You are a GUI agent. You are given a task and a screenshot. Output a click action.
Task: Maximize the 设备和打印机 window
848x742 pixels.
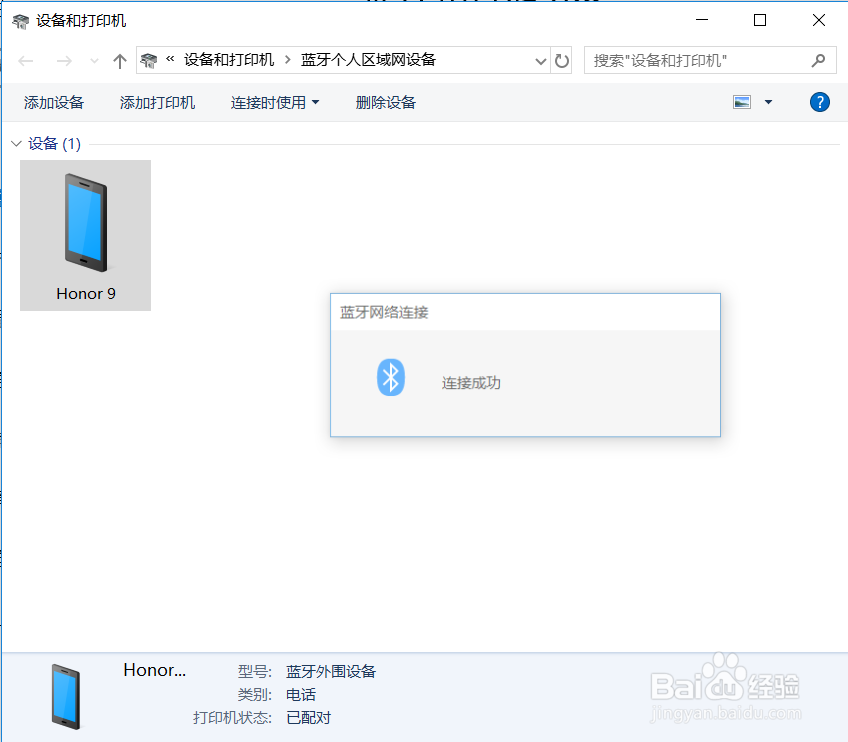(760, 20)
